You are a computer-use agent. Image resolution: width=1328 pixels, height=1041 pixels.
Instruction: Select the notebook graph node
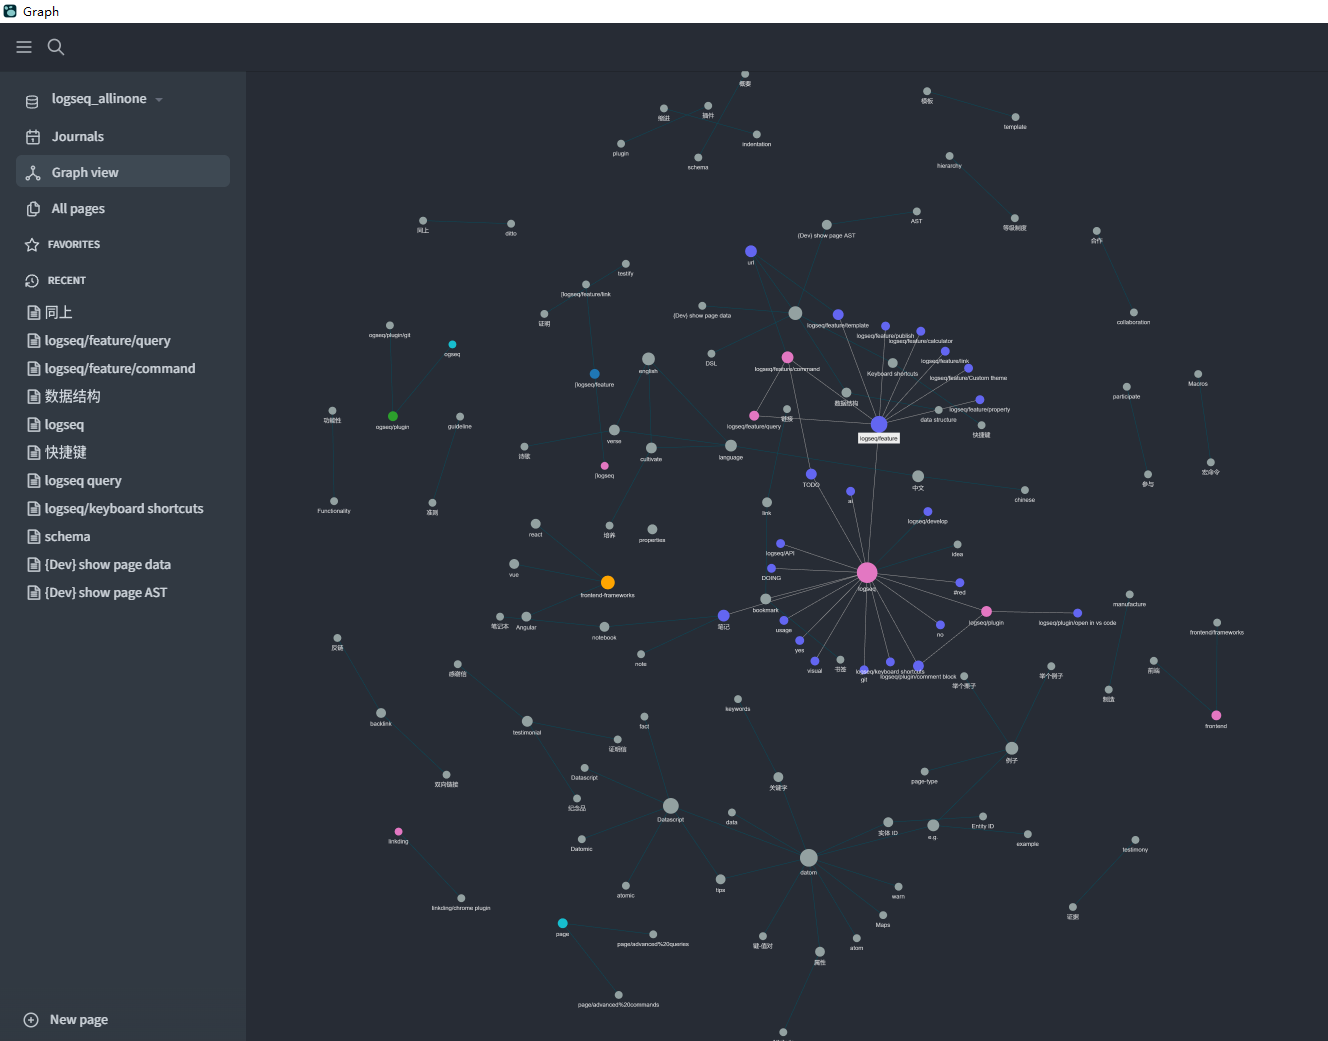click(x=604, y=627)
